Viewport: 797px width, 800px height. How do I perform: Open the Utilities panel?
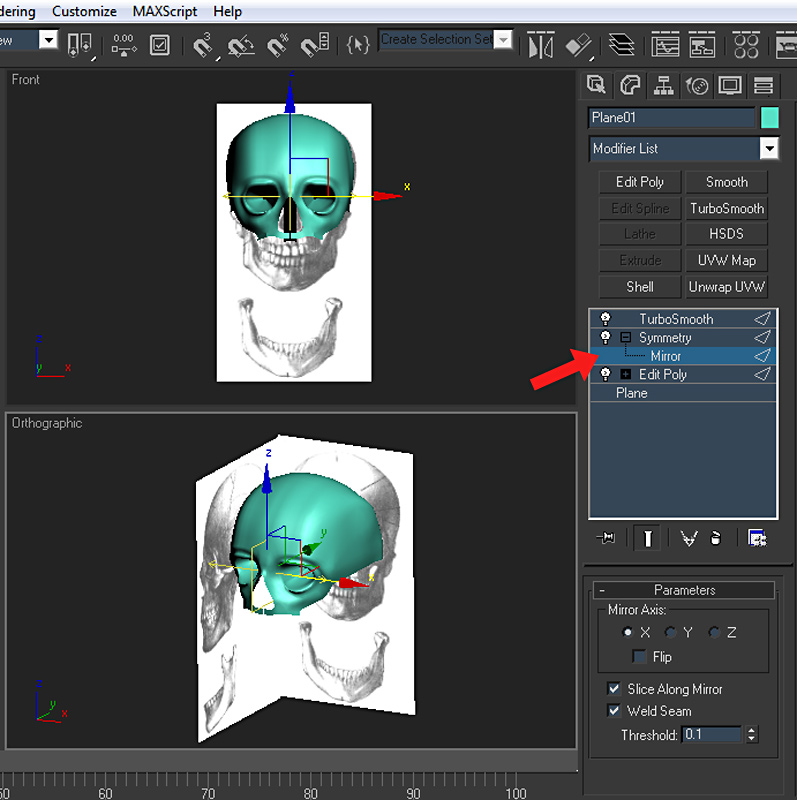[x=764, y=85]
